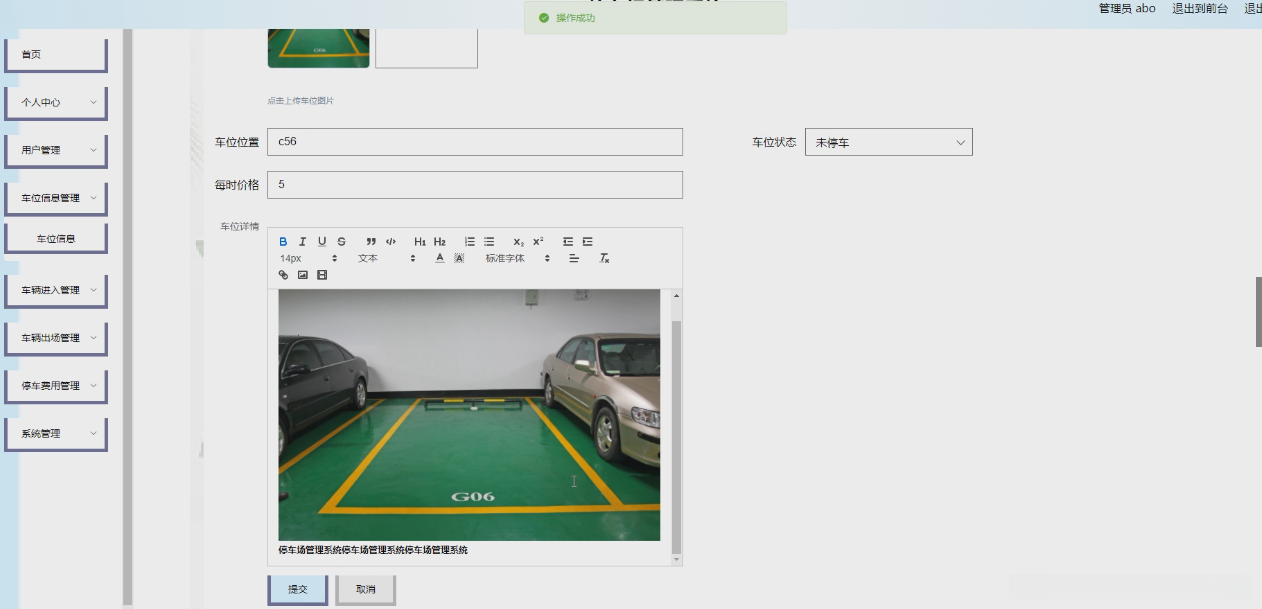Apply ordered numbered list

click(470, 242)
